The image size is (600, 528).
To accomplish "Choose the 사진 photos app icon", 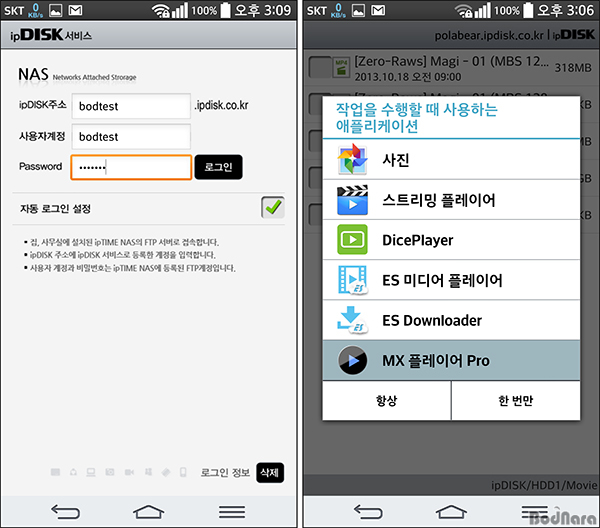I will click(352, 159).
